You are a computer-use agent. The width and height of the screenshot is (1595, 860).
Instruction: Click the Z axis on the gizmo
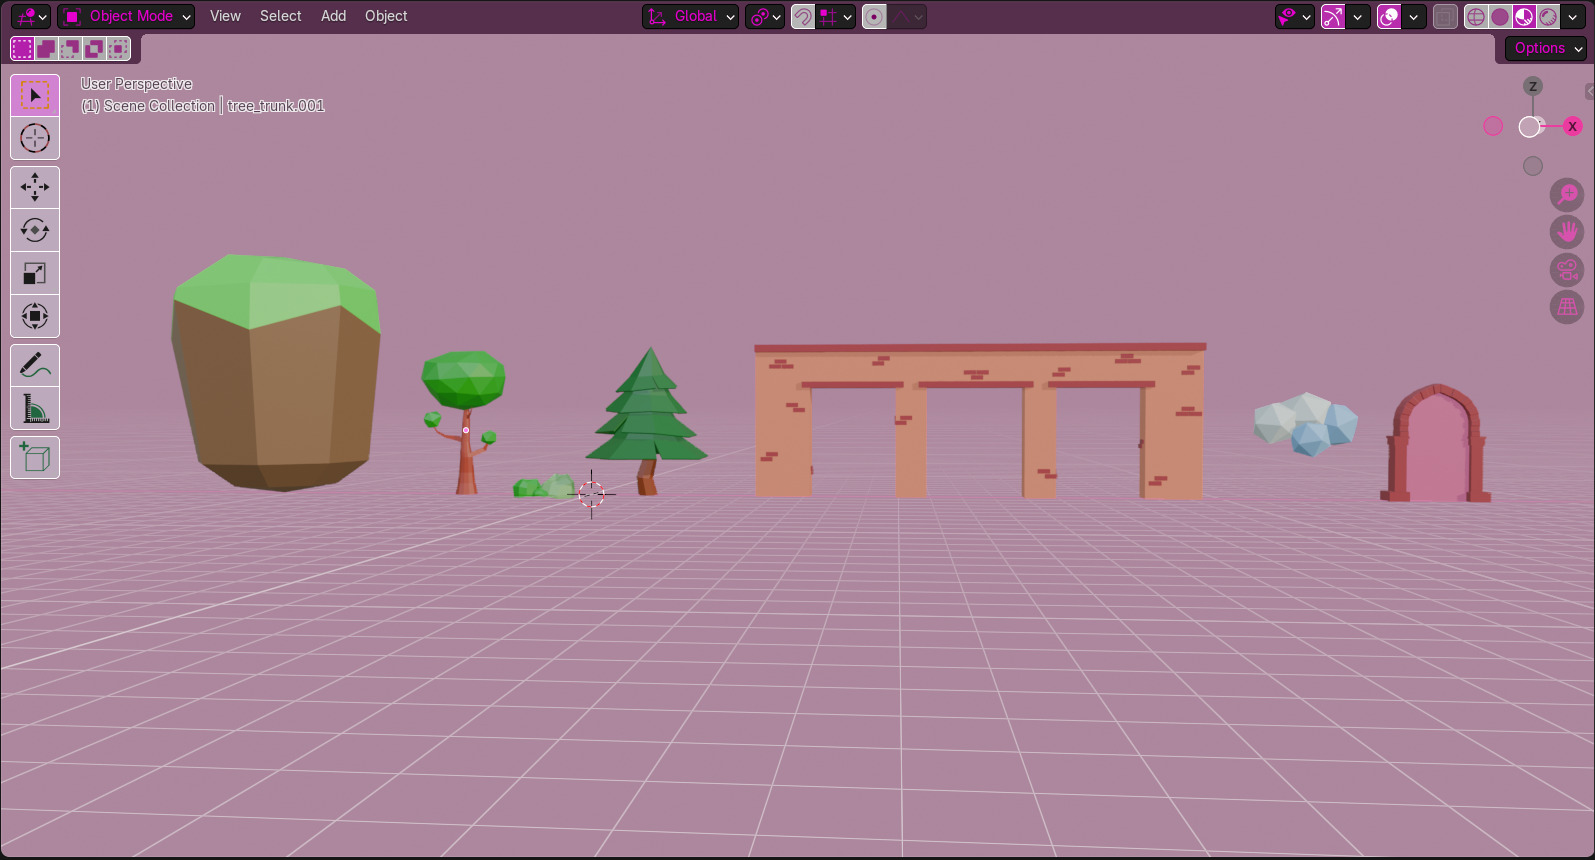point(1533,86)
